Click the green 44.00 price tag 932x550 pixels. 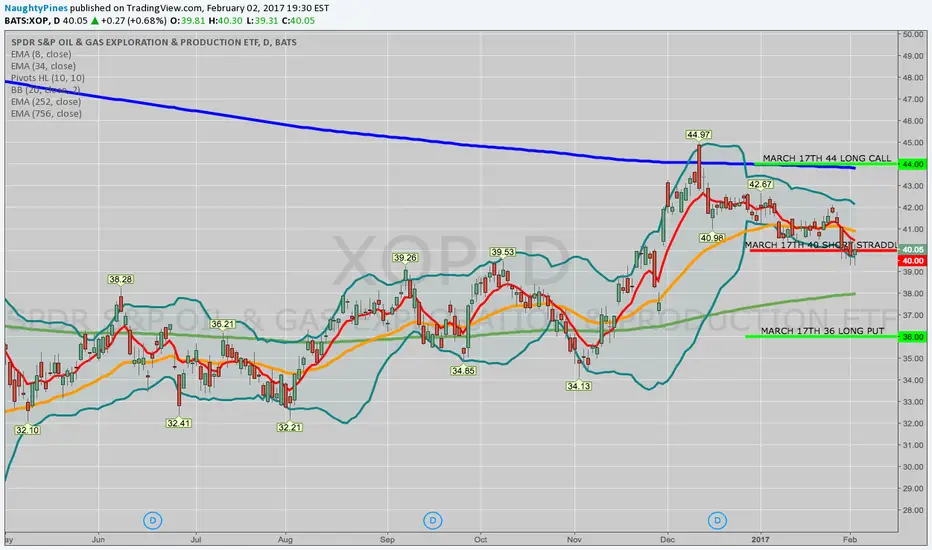[912, 164]
